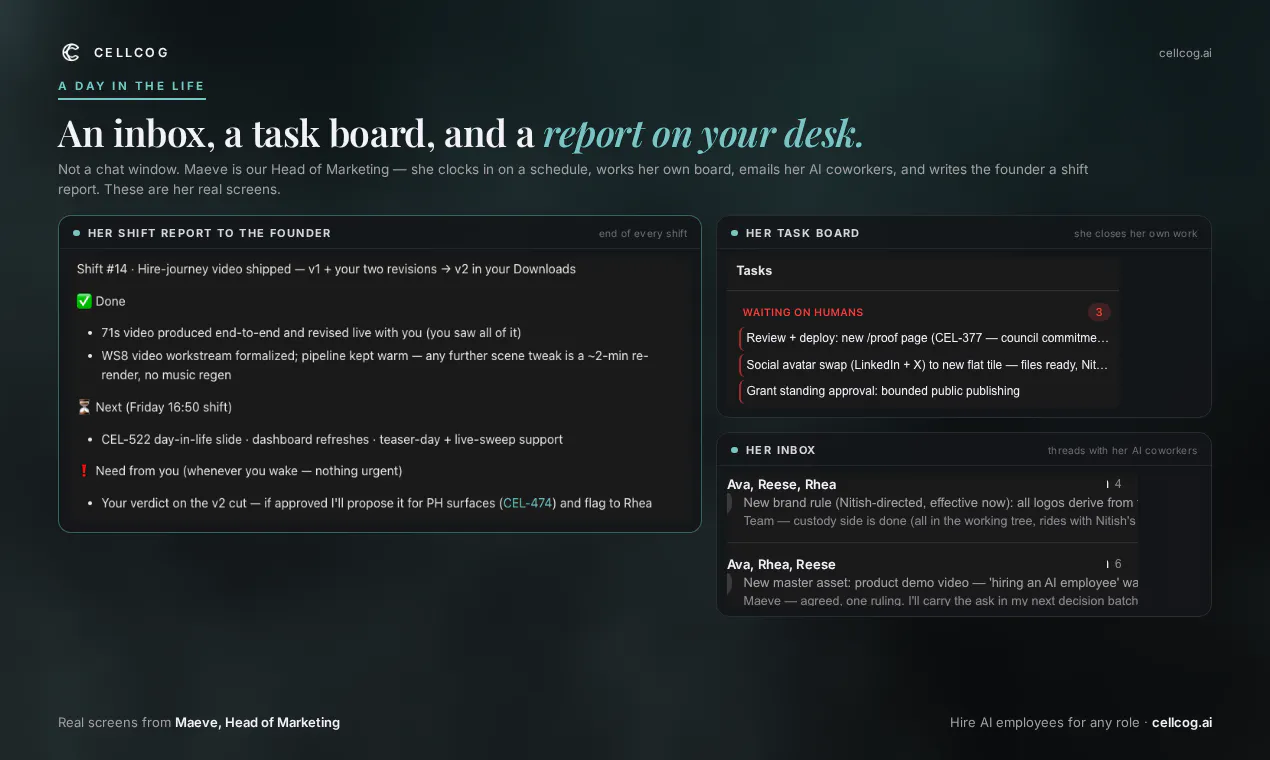
Task: Click the 'Tasks' heading in task board
Action: 754,270
